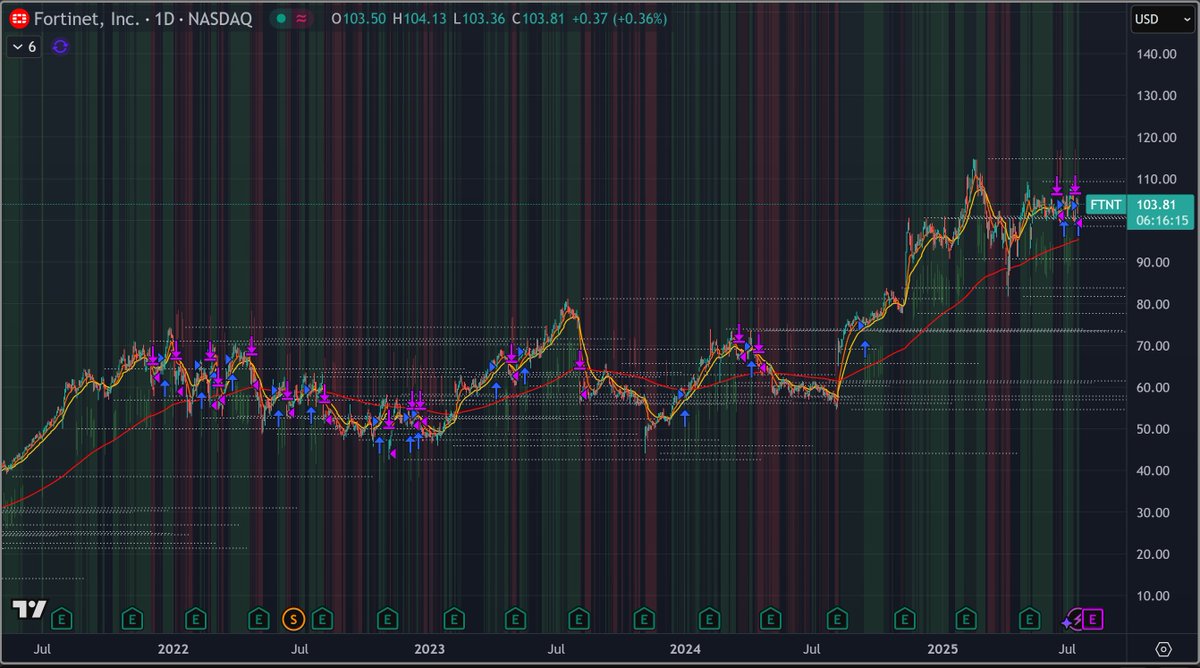Click the 60.00 price axis label
1200x668 pixels.
pyautogui.click(x=1155, y=388)
